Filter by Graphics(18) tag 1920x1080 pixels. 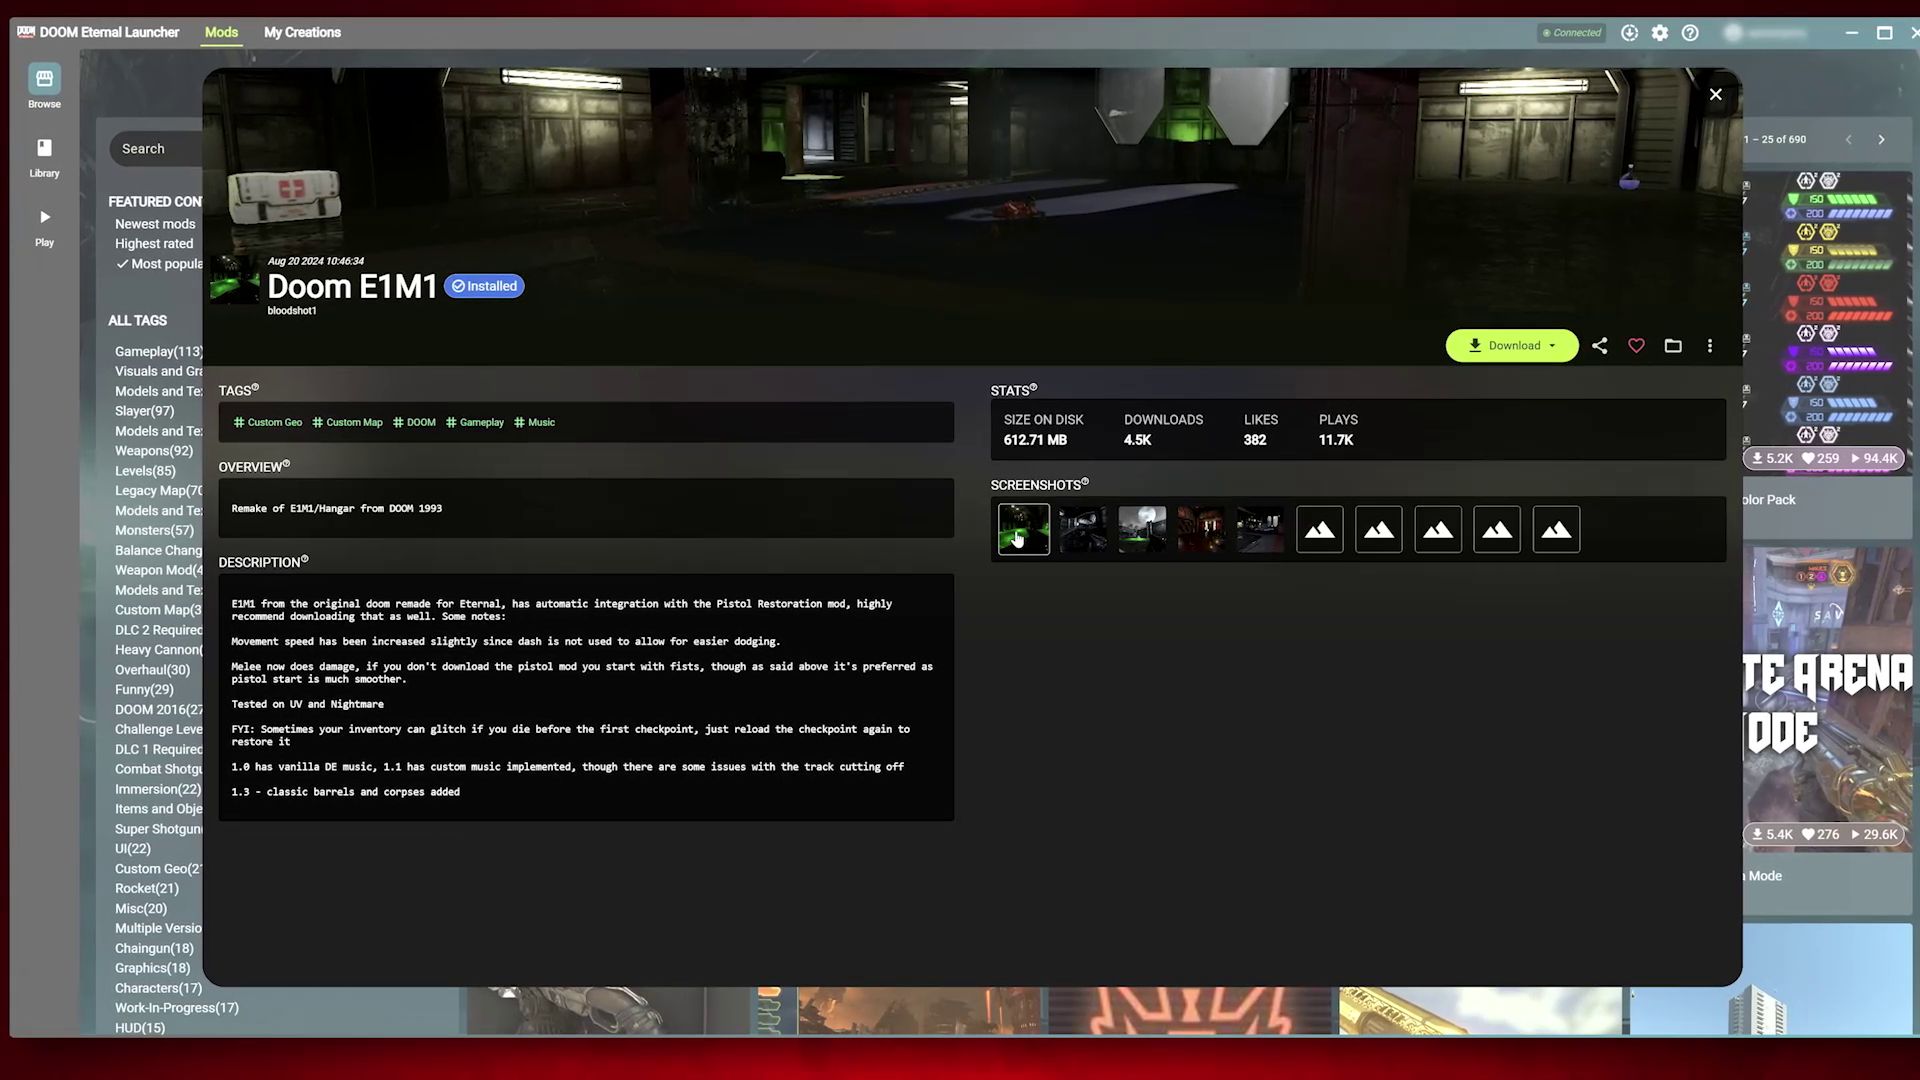click(x=152, y=968)
